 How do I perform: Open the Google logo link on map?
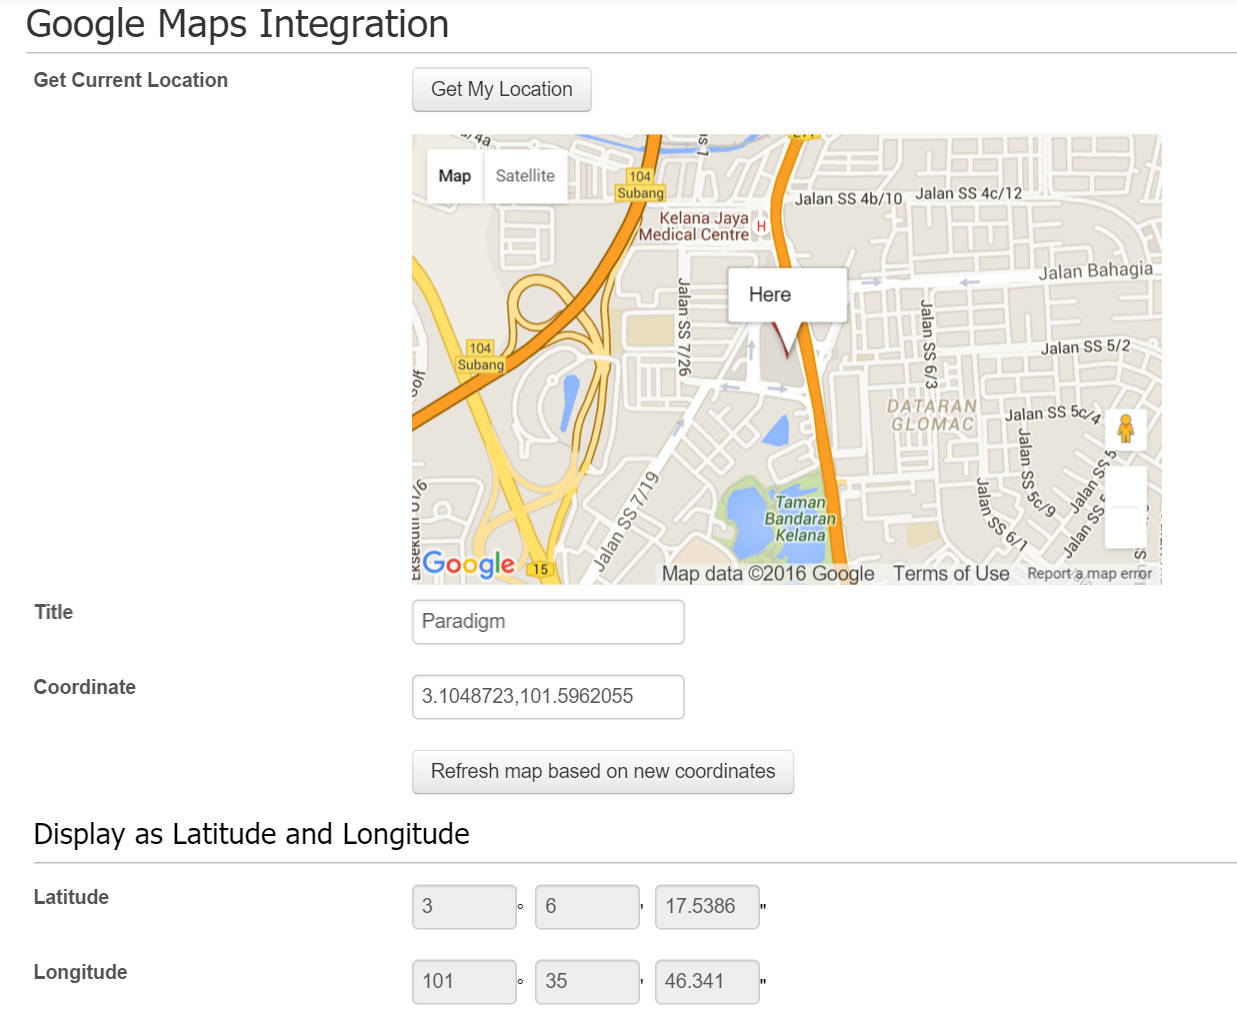coord(468,564)
